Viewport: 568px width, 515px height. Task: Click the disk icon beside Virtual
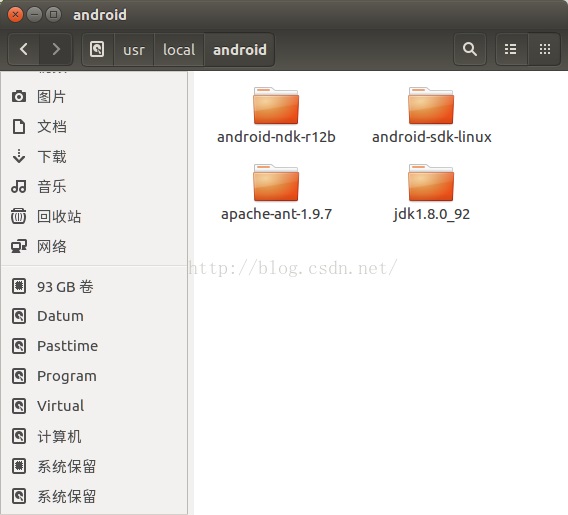pos(19,406)
